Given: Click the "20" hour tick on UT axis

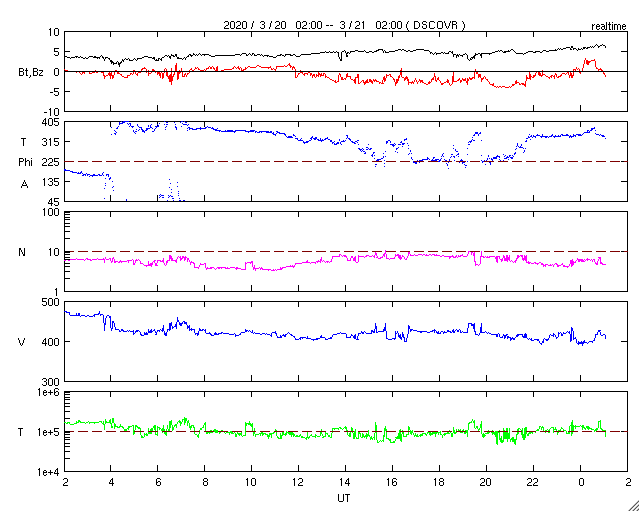Looking at the screenshot, I should (x=487, y=482).
